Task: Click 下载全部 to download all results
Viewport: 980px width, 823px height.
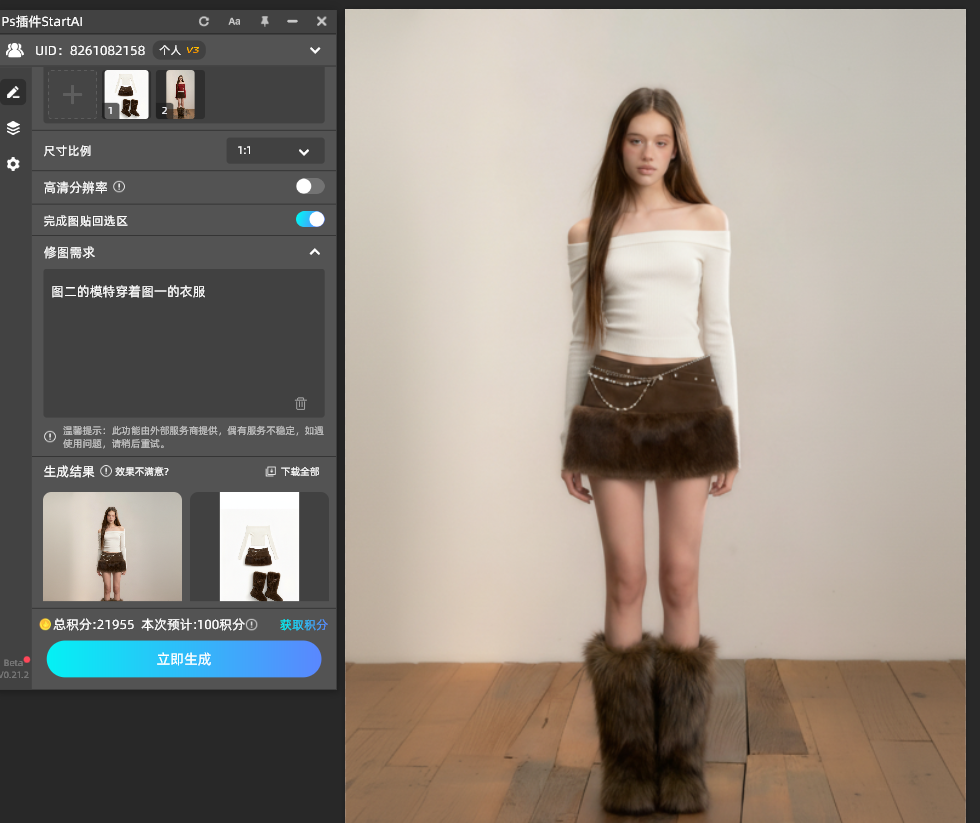Action: (293, 471)
